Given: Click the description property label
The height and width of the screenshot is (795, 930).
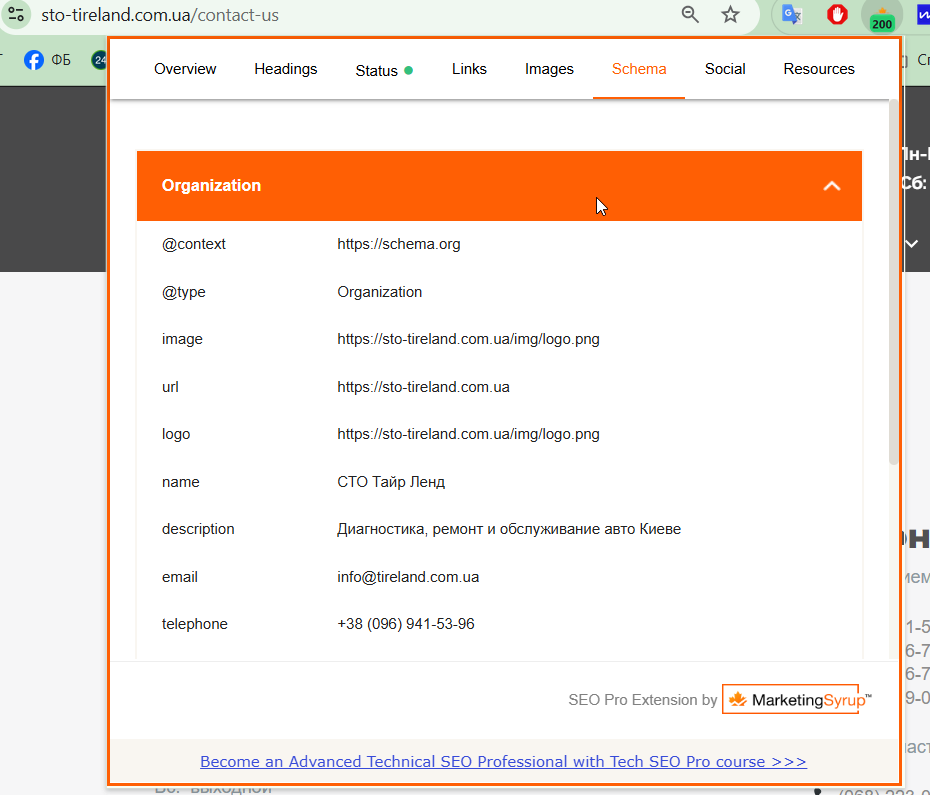Looking at the screenshot, I should [x=198, y=529].
